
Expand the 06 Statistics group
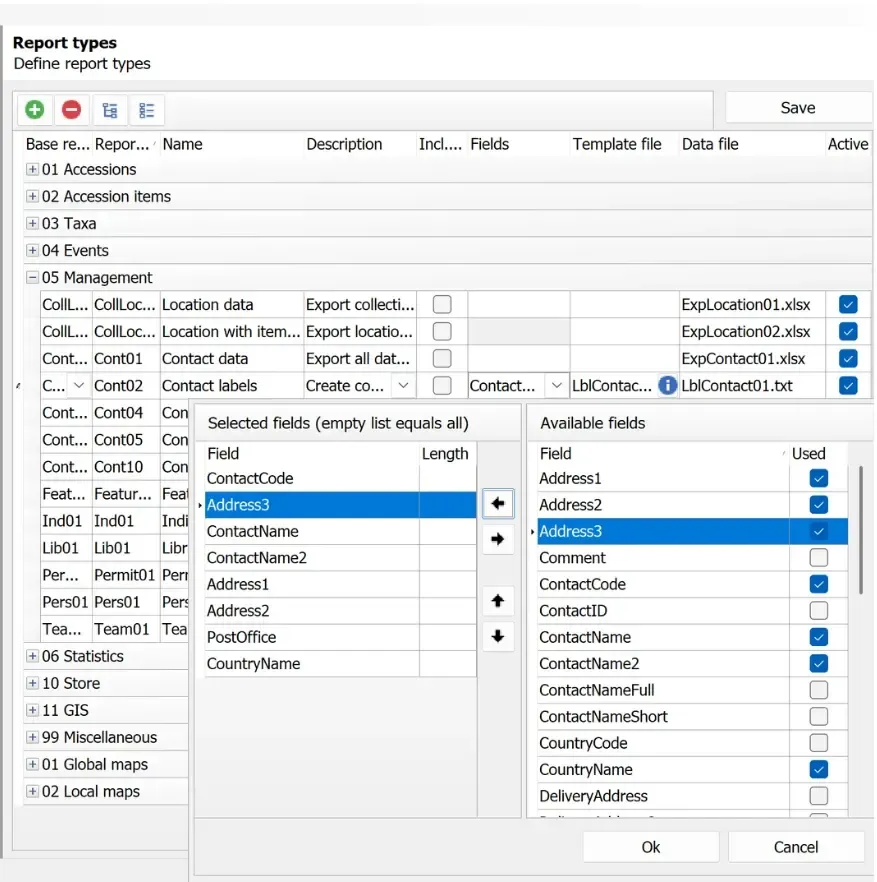coord(33,656)
